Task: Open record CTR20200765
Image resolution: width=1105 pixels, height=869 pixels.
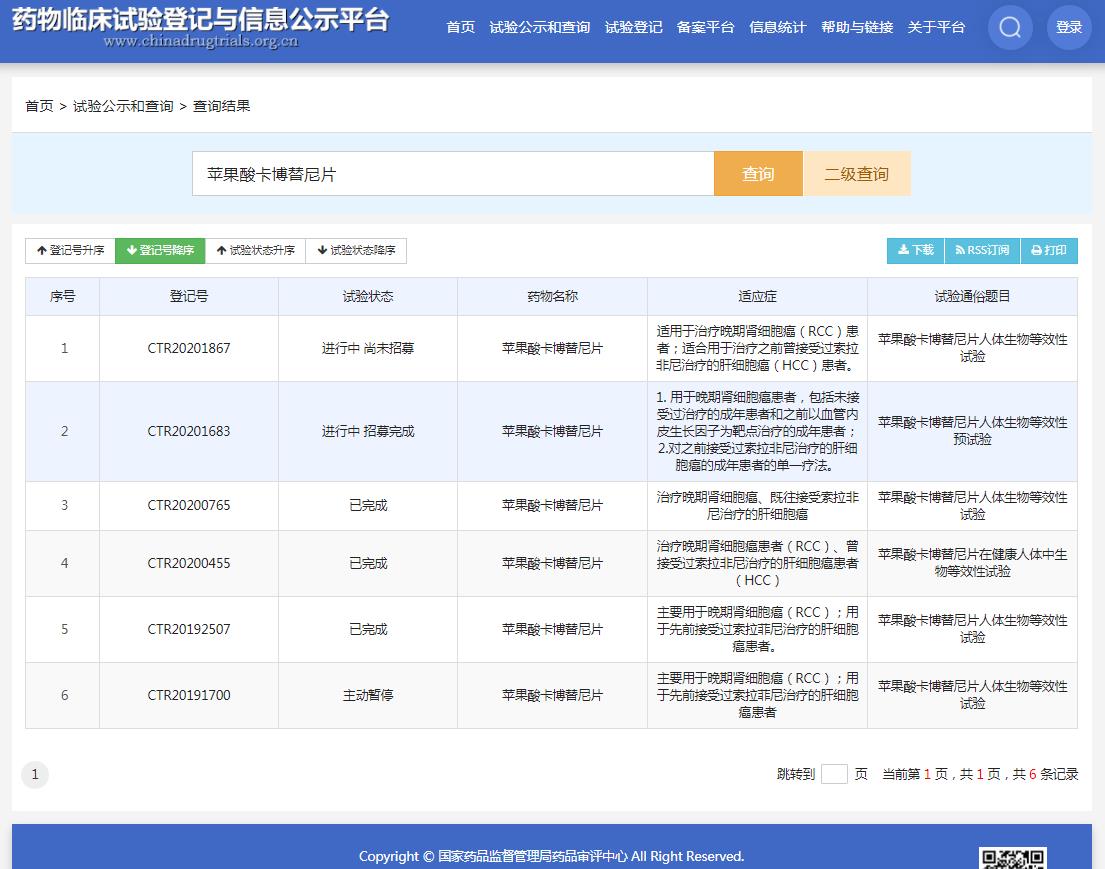Action: [189, 505]
